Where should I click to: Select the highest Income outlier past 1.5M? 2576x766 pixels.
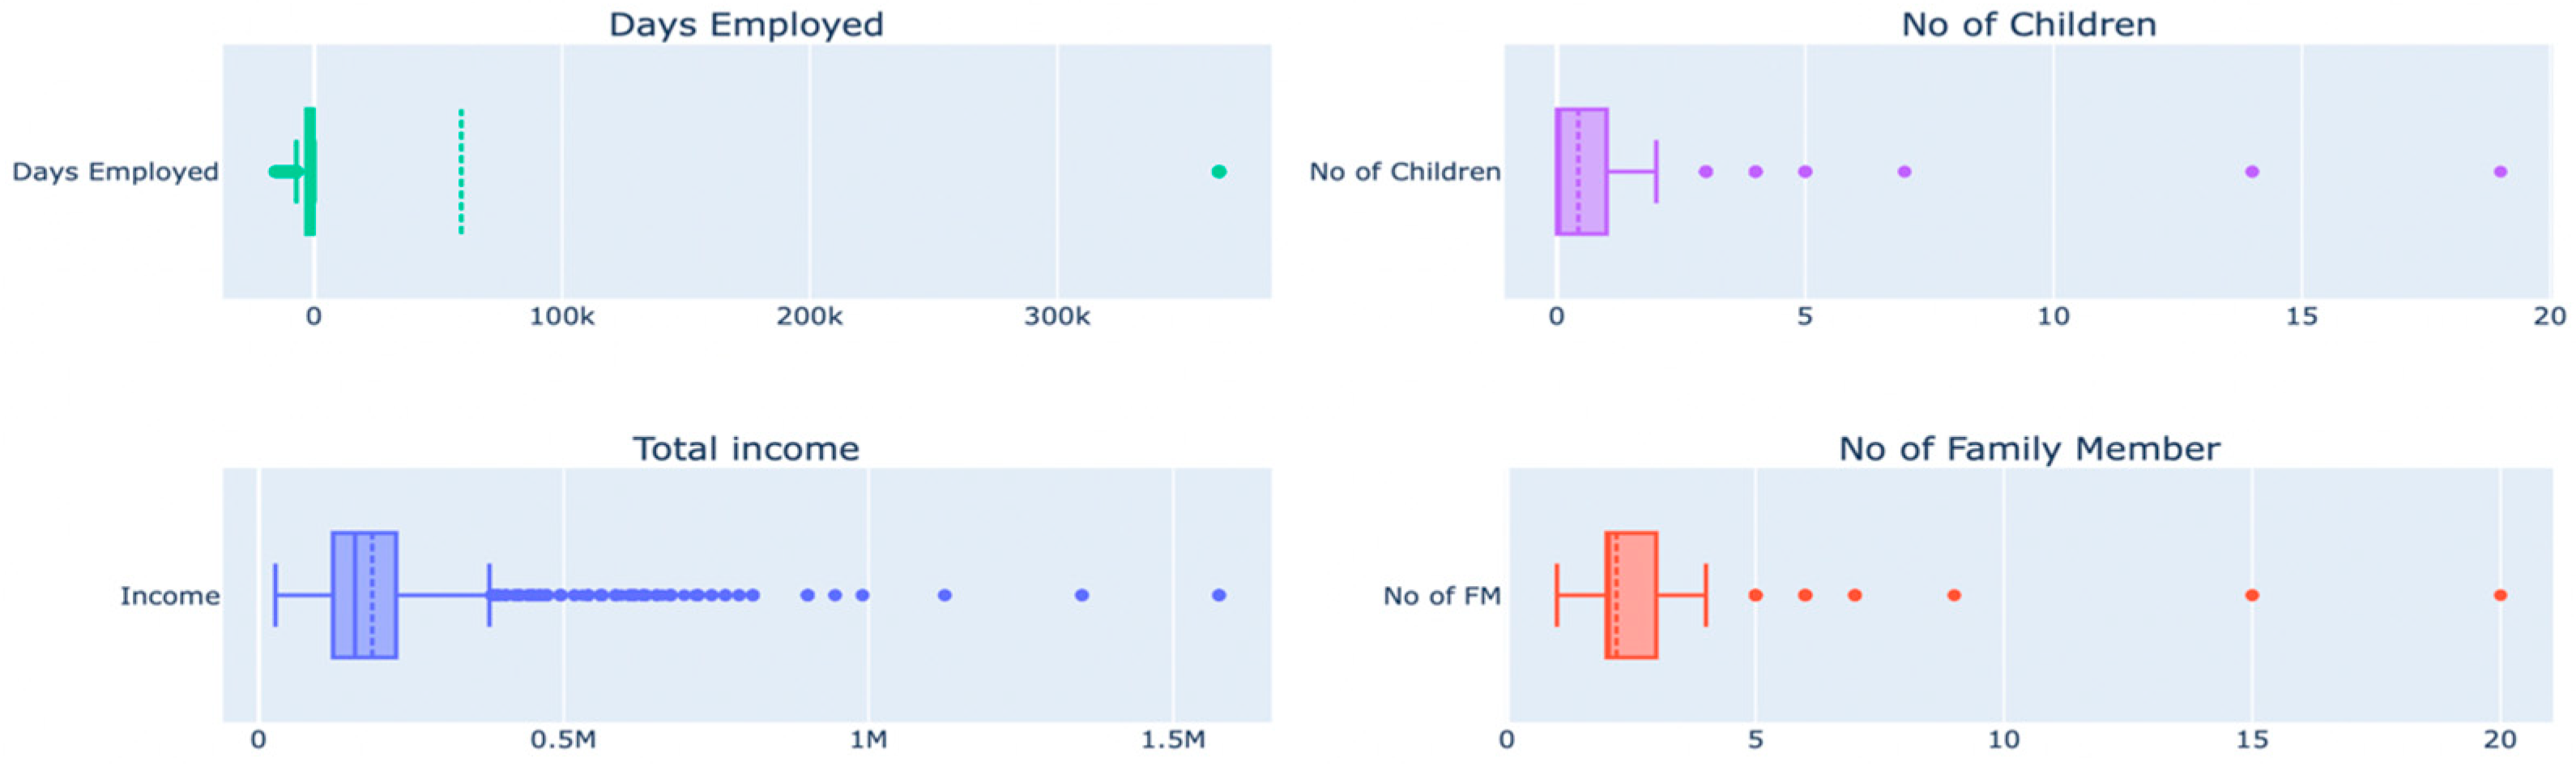coord(1218,595)
